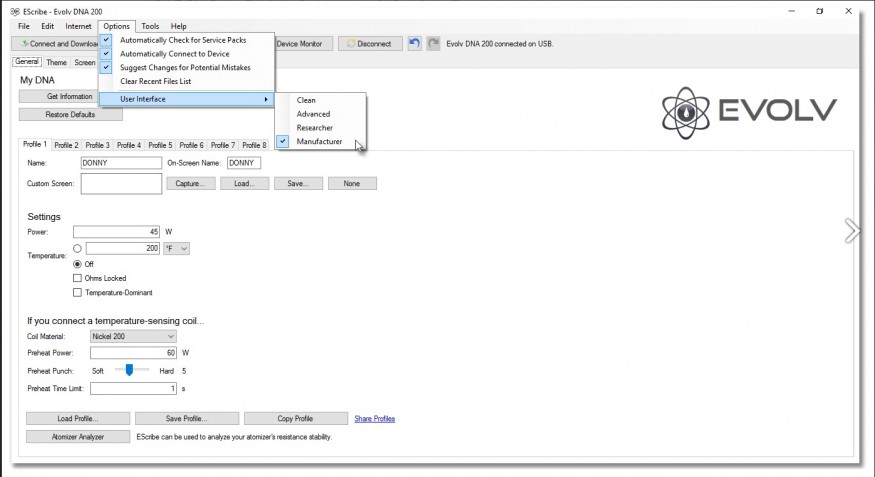Click the Save Profile... button

187,418
